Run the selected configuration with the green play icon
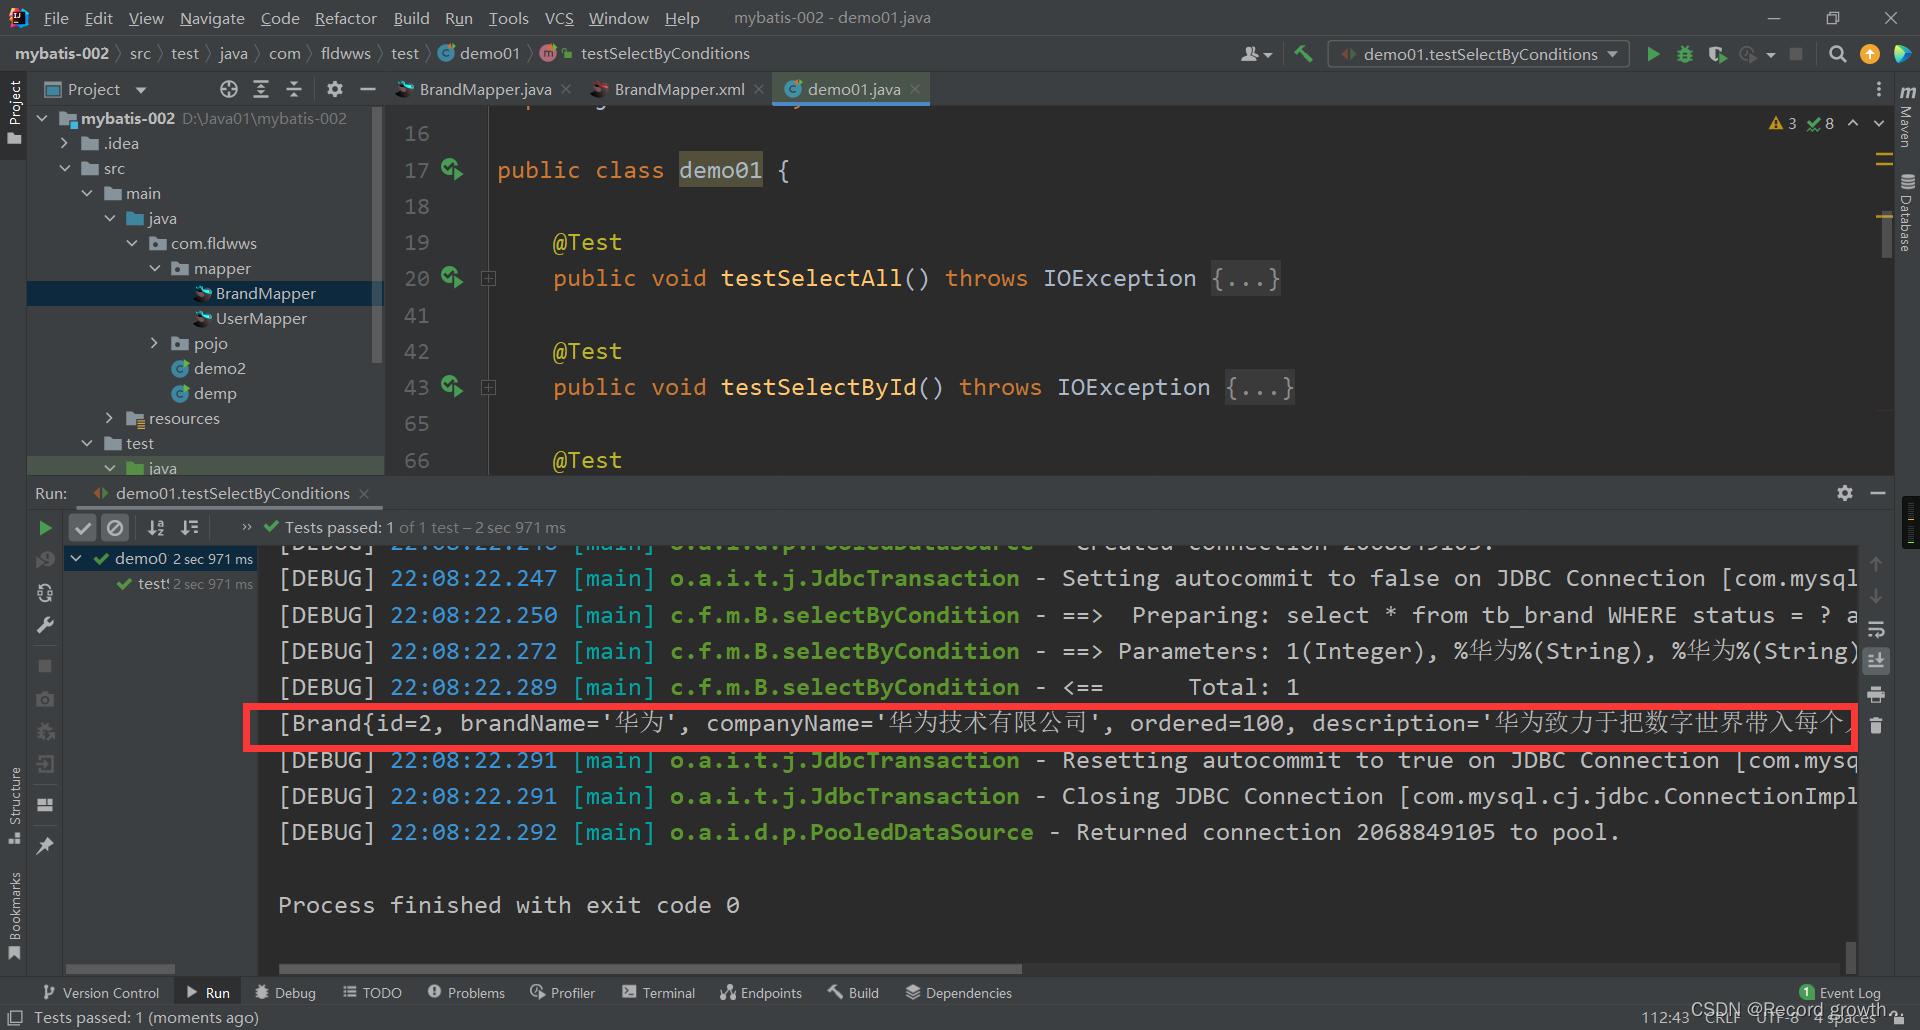 point(1653,54)
